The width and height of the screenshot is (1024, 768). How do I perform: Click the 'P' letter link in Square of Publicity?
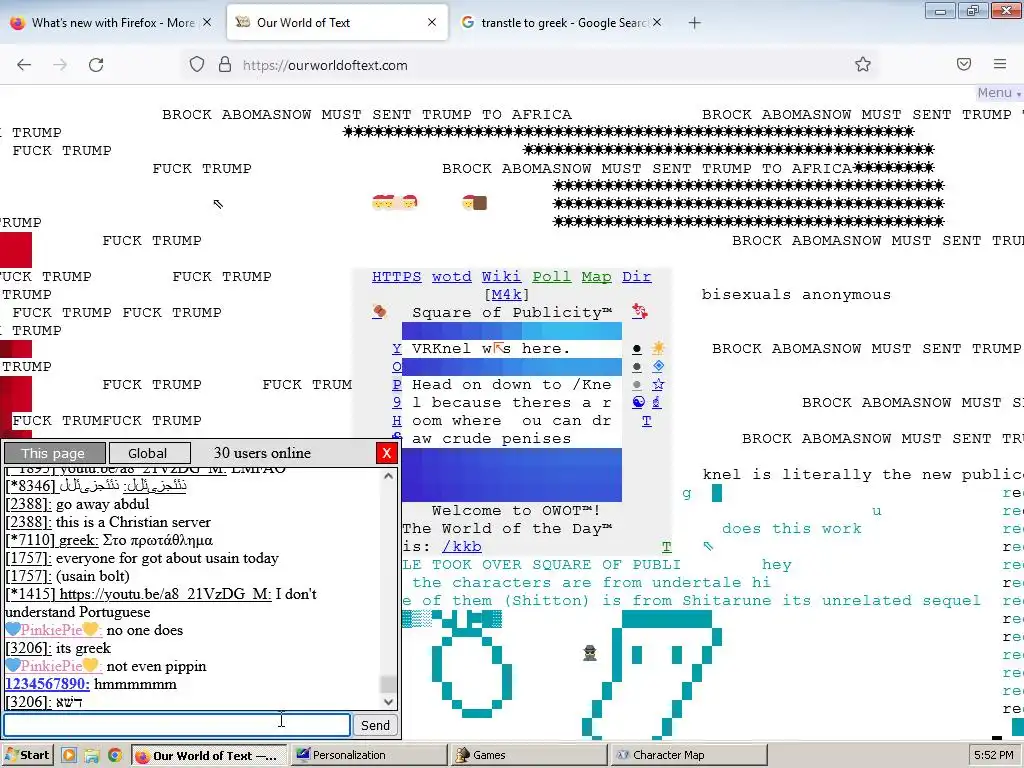(x=396, y=384)
